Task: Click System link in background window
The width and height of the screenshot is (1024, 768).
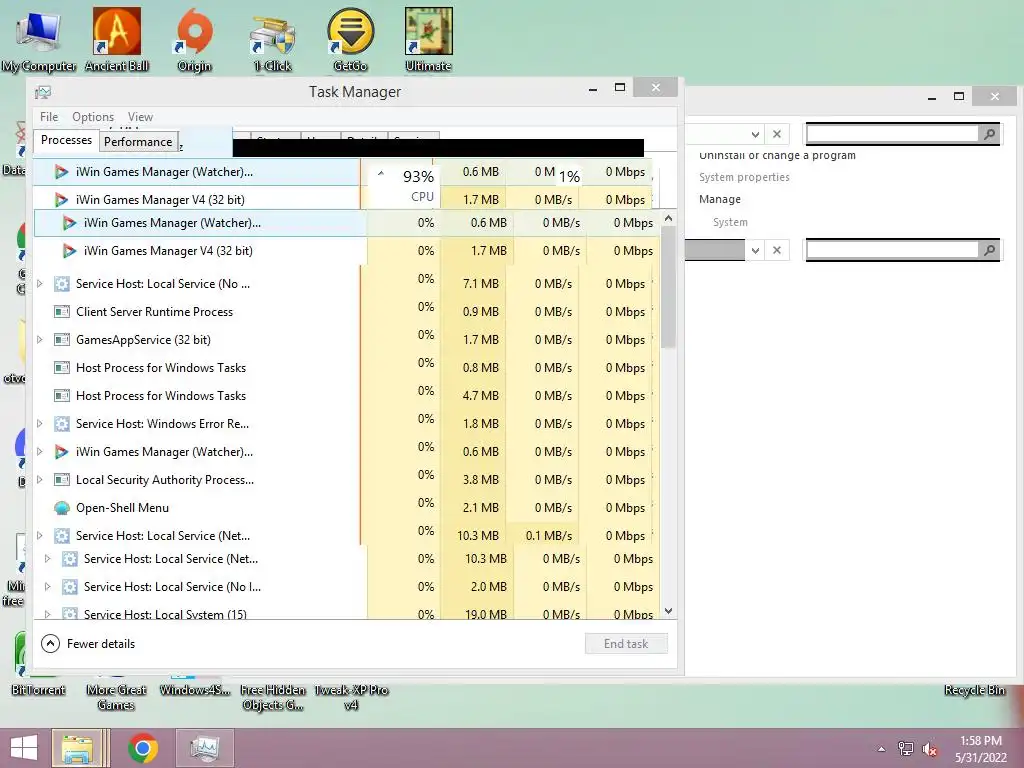Action: pyautogui.click(x=730, y=222)
